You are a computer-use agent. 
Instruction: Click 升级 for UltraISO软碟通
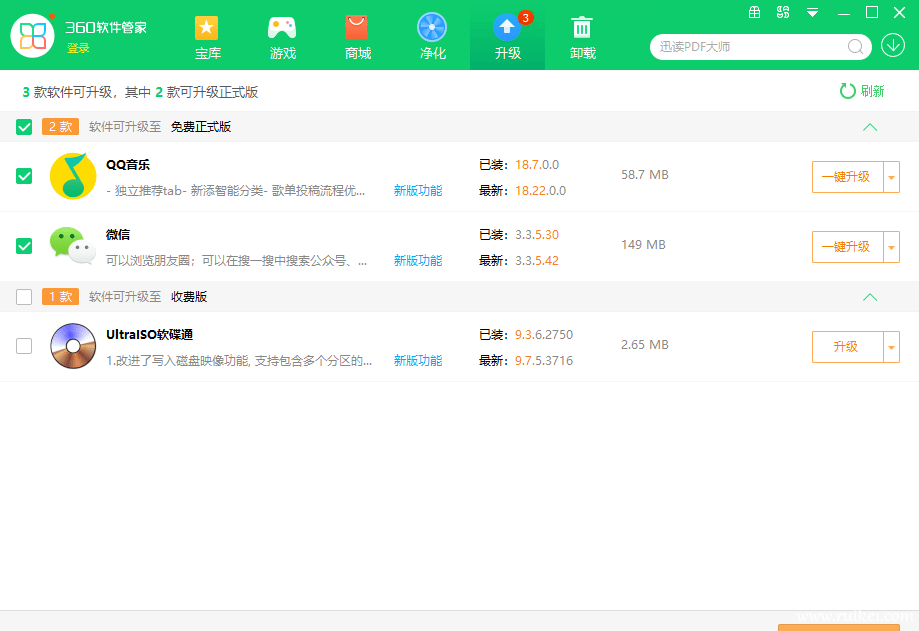[847, 347]
